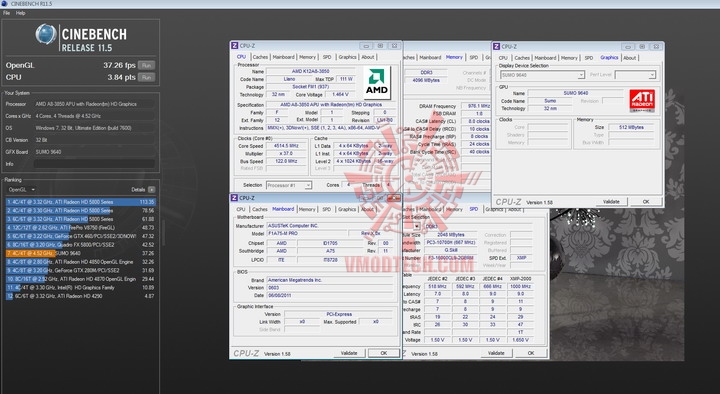720x394 pixels.
Task: Click CPU-Z icon in graphics window title
Action: (x=496, y=46)
